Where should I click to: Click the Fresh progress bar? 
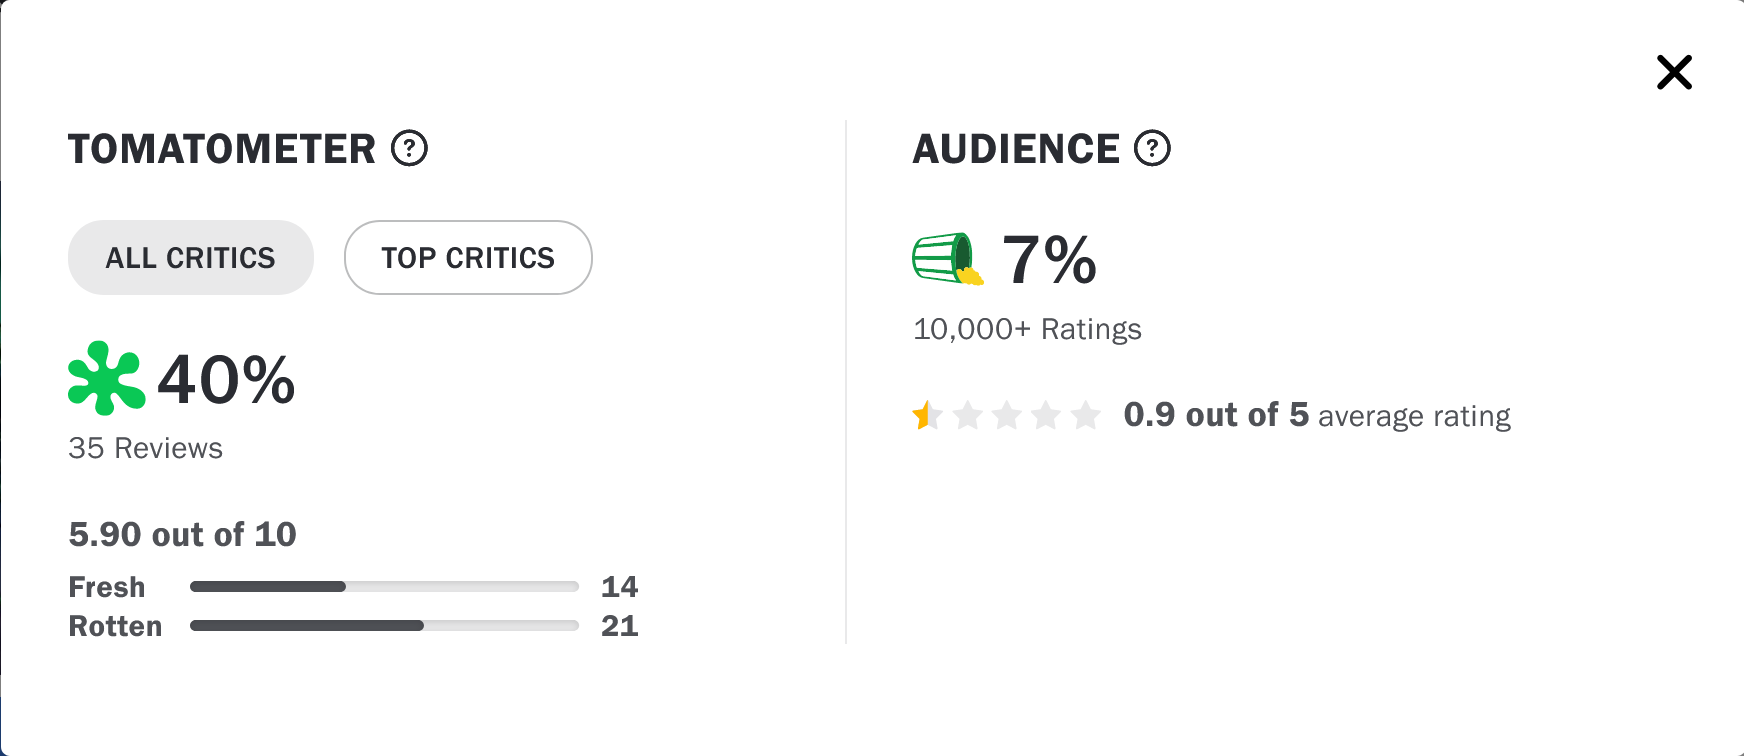pos(384,587)
